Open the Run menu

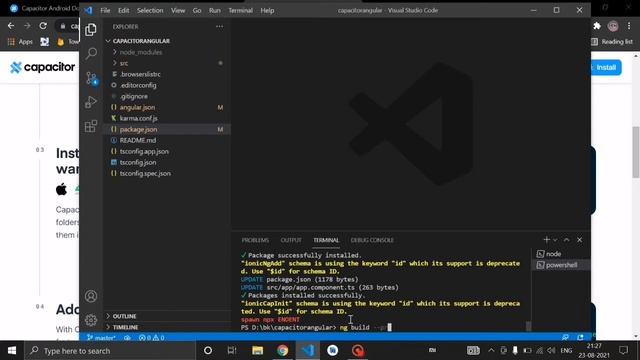215,10
